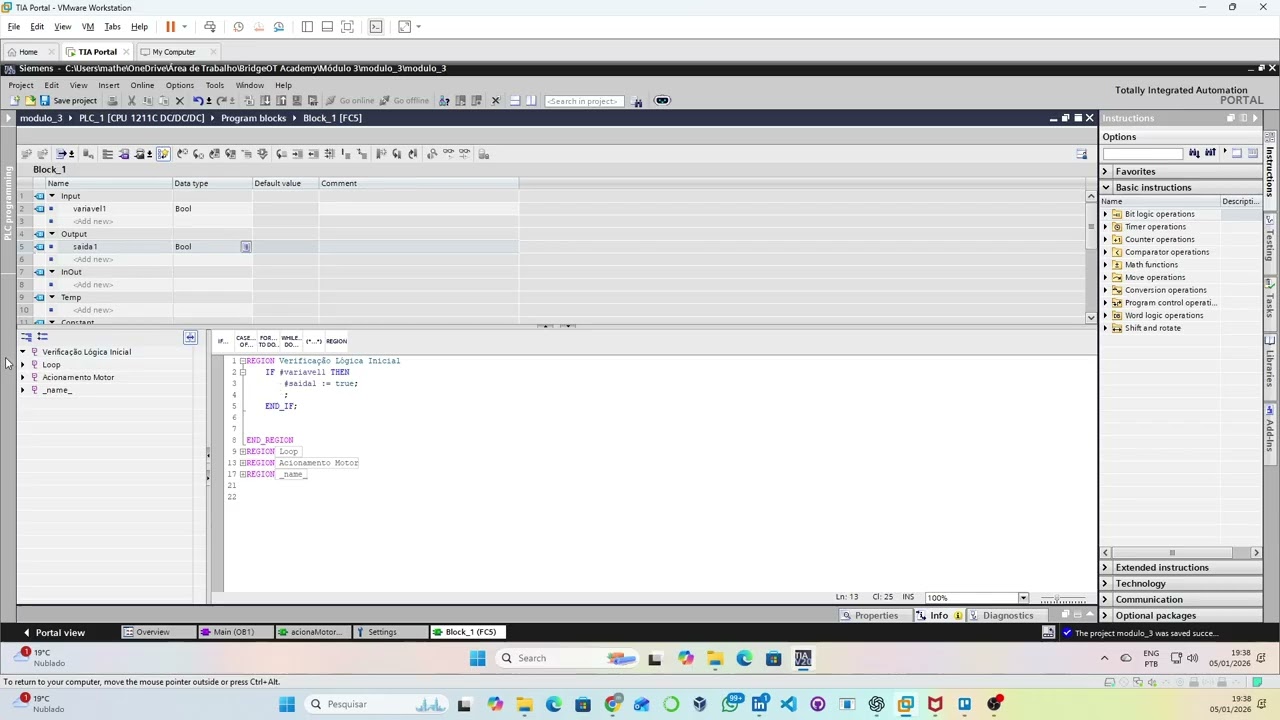Click the Copy icon in the TIA toolbar
This screenshot has height=720, width=1280.
tap(147, 101)
